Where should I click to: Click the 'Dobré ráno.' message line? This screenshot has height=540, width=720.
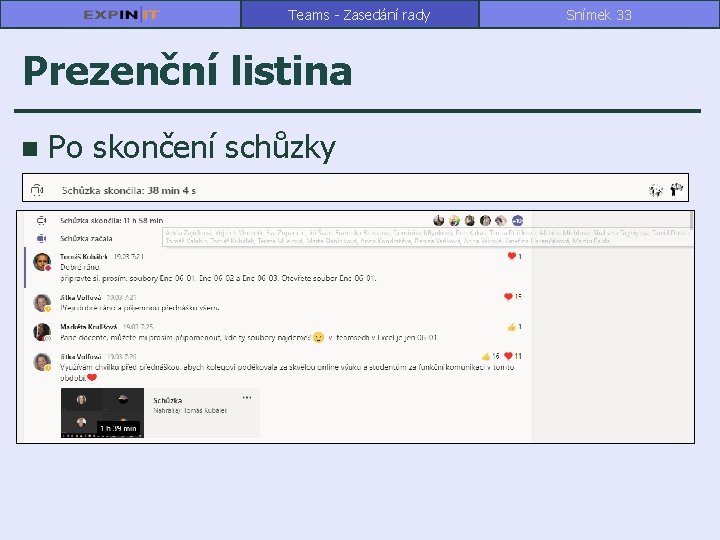click(80, 267)
